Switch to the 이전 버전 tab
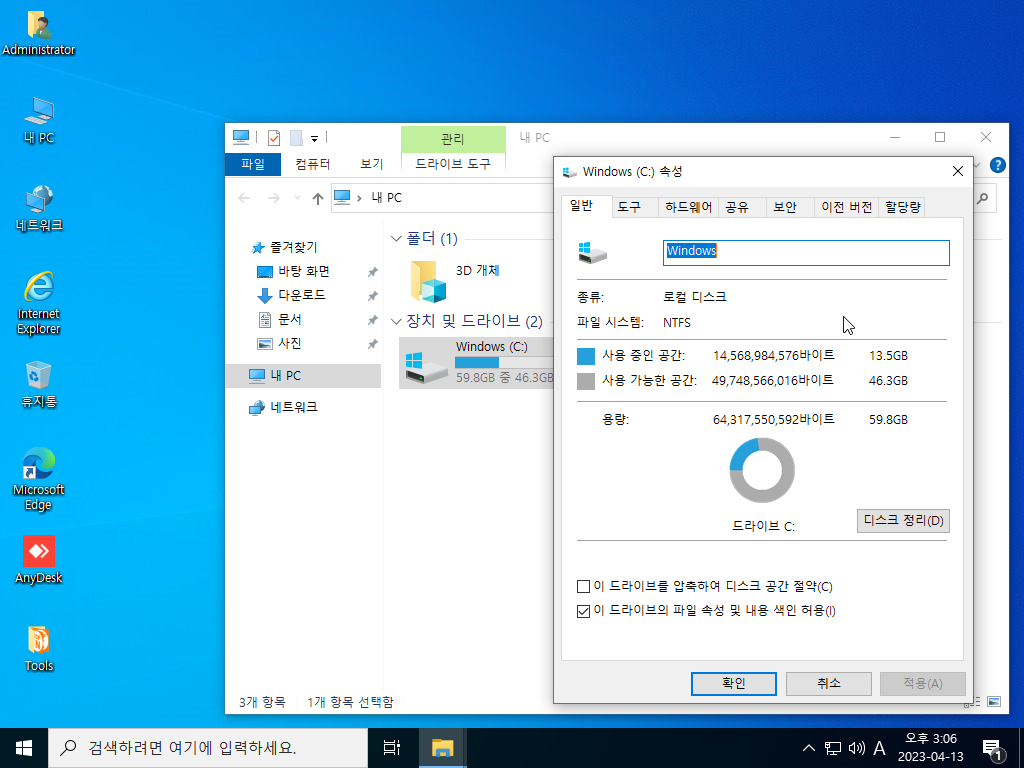 tap(846, 207)
